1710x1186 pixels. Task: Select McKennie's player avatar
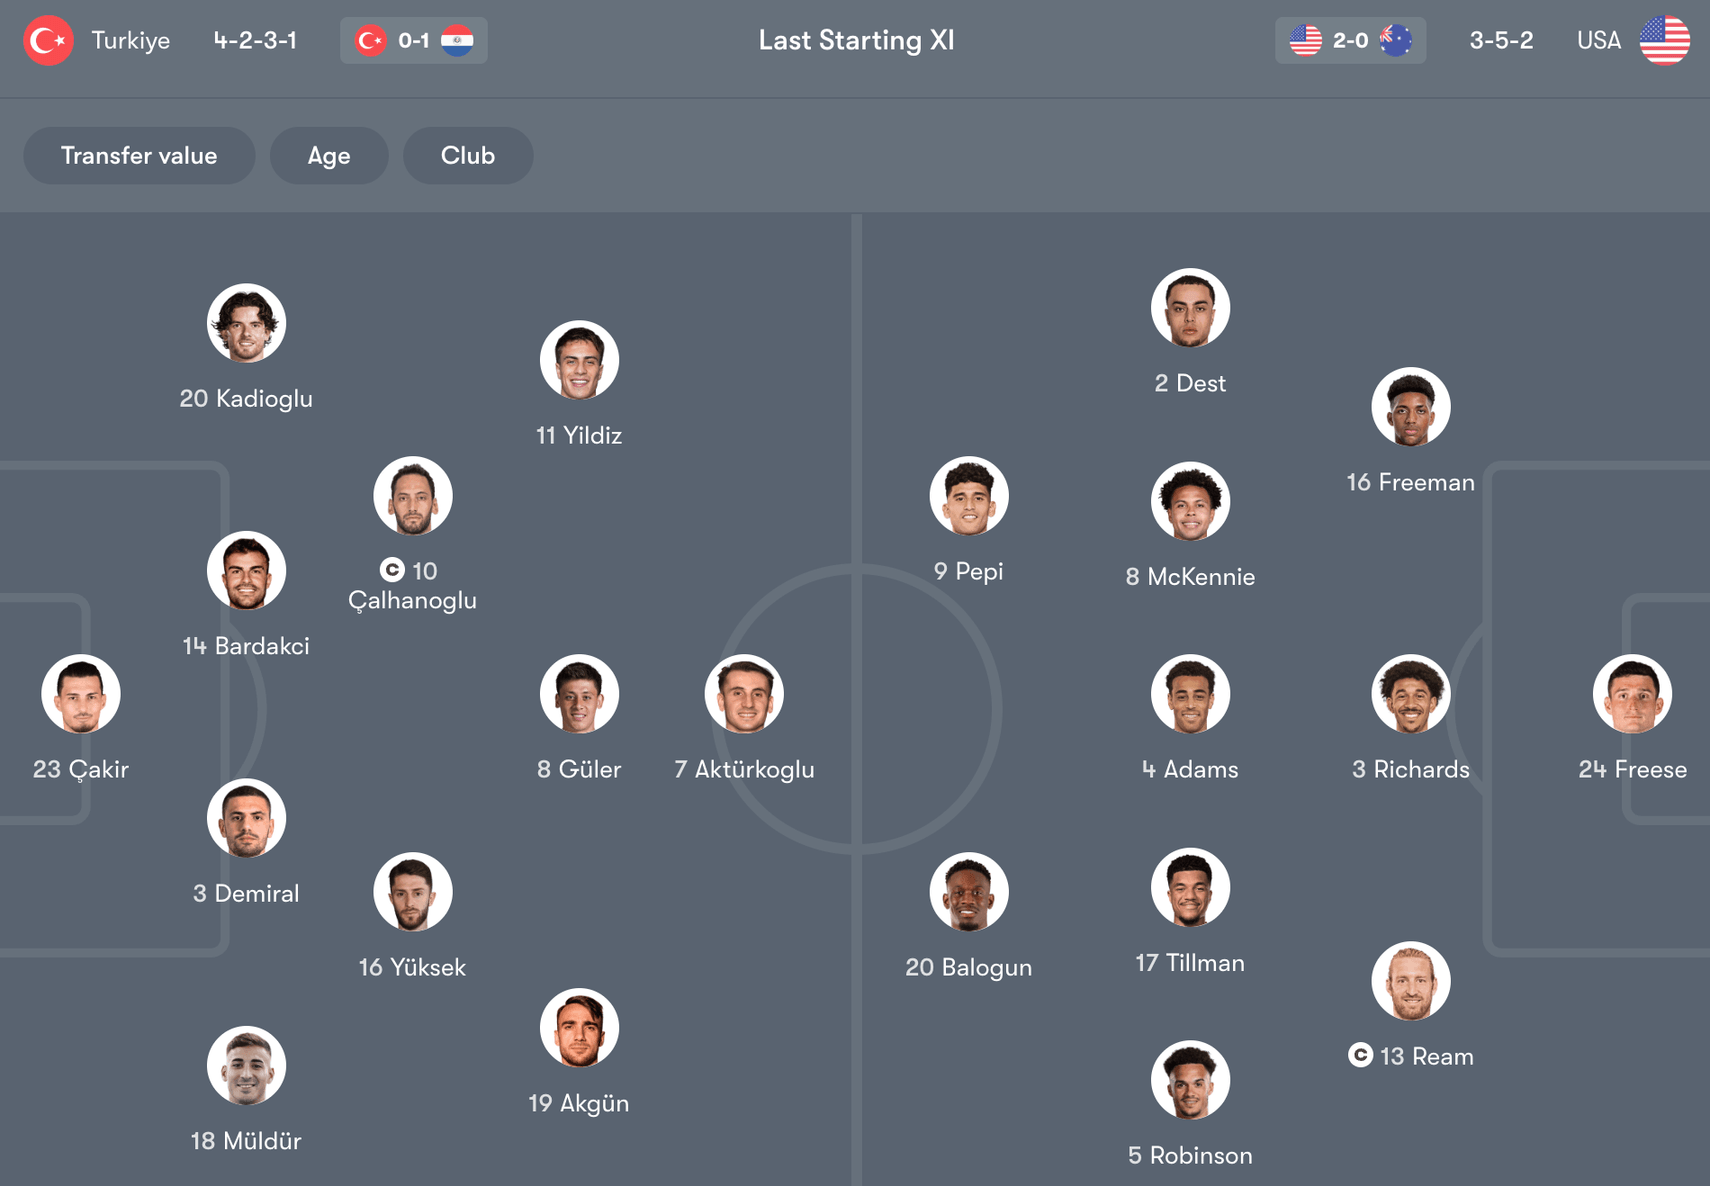[x=1190, y=501]
